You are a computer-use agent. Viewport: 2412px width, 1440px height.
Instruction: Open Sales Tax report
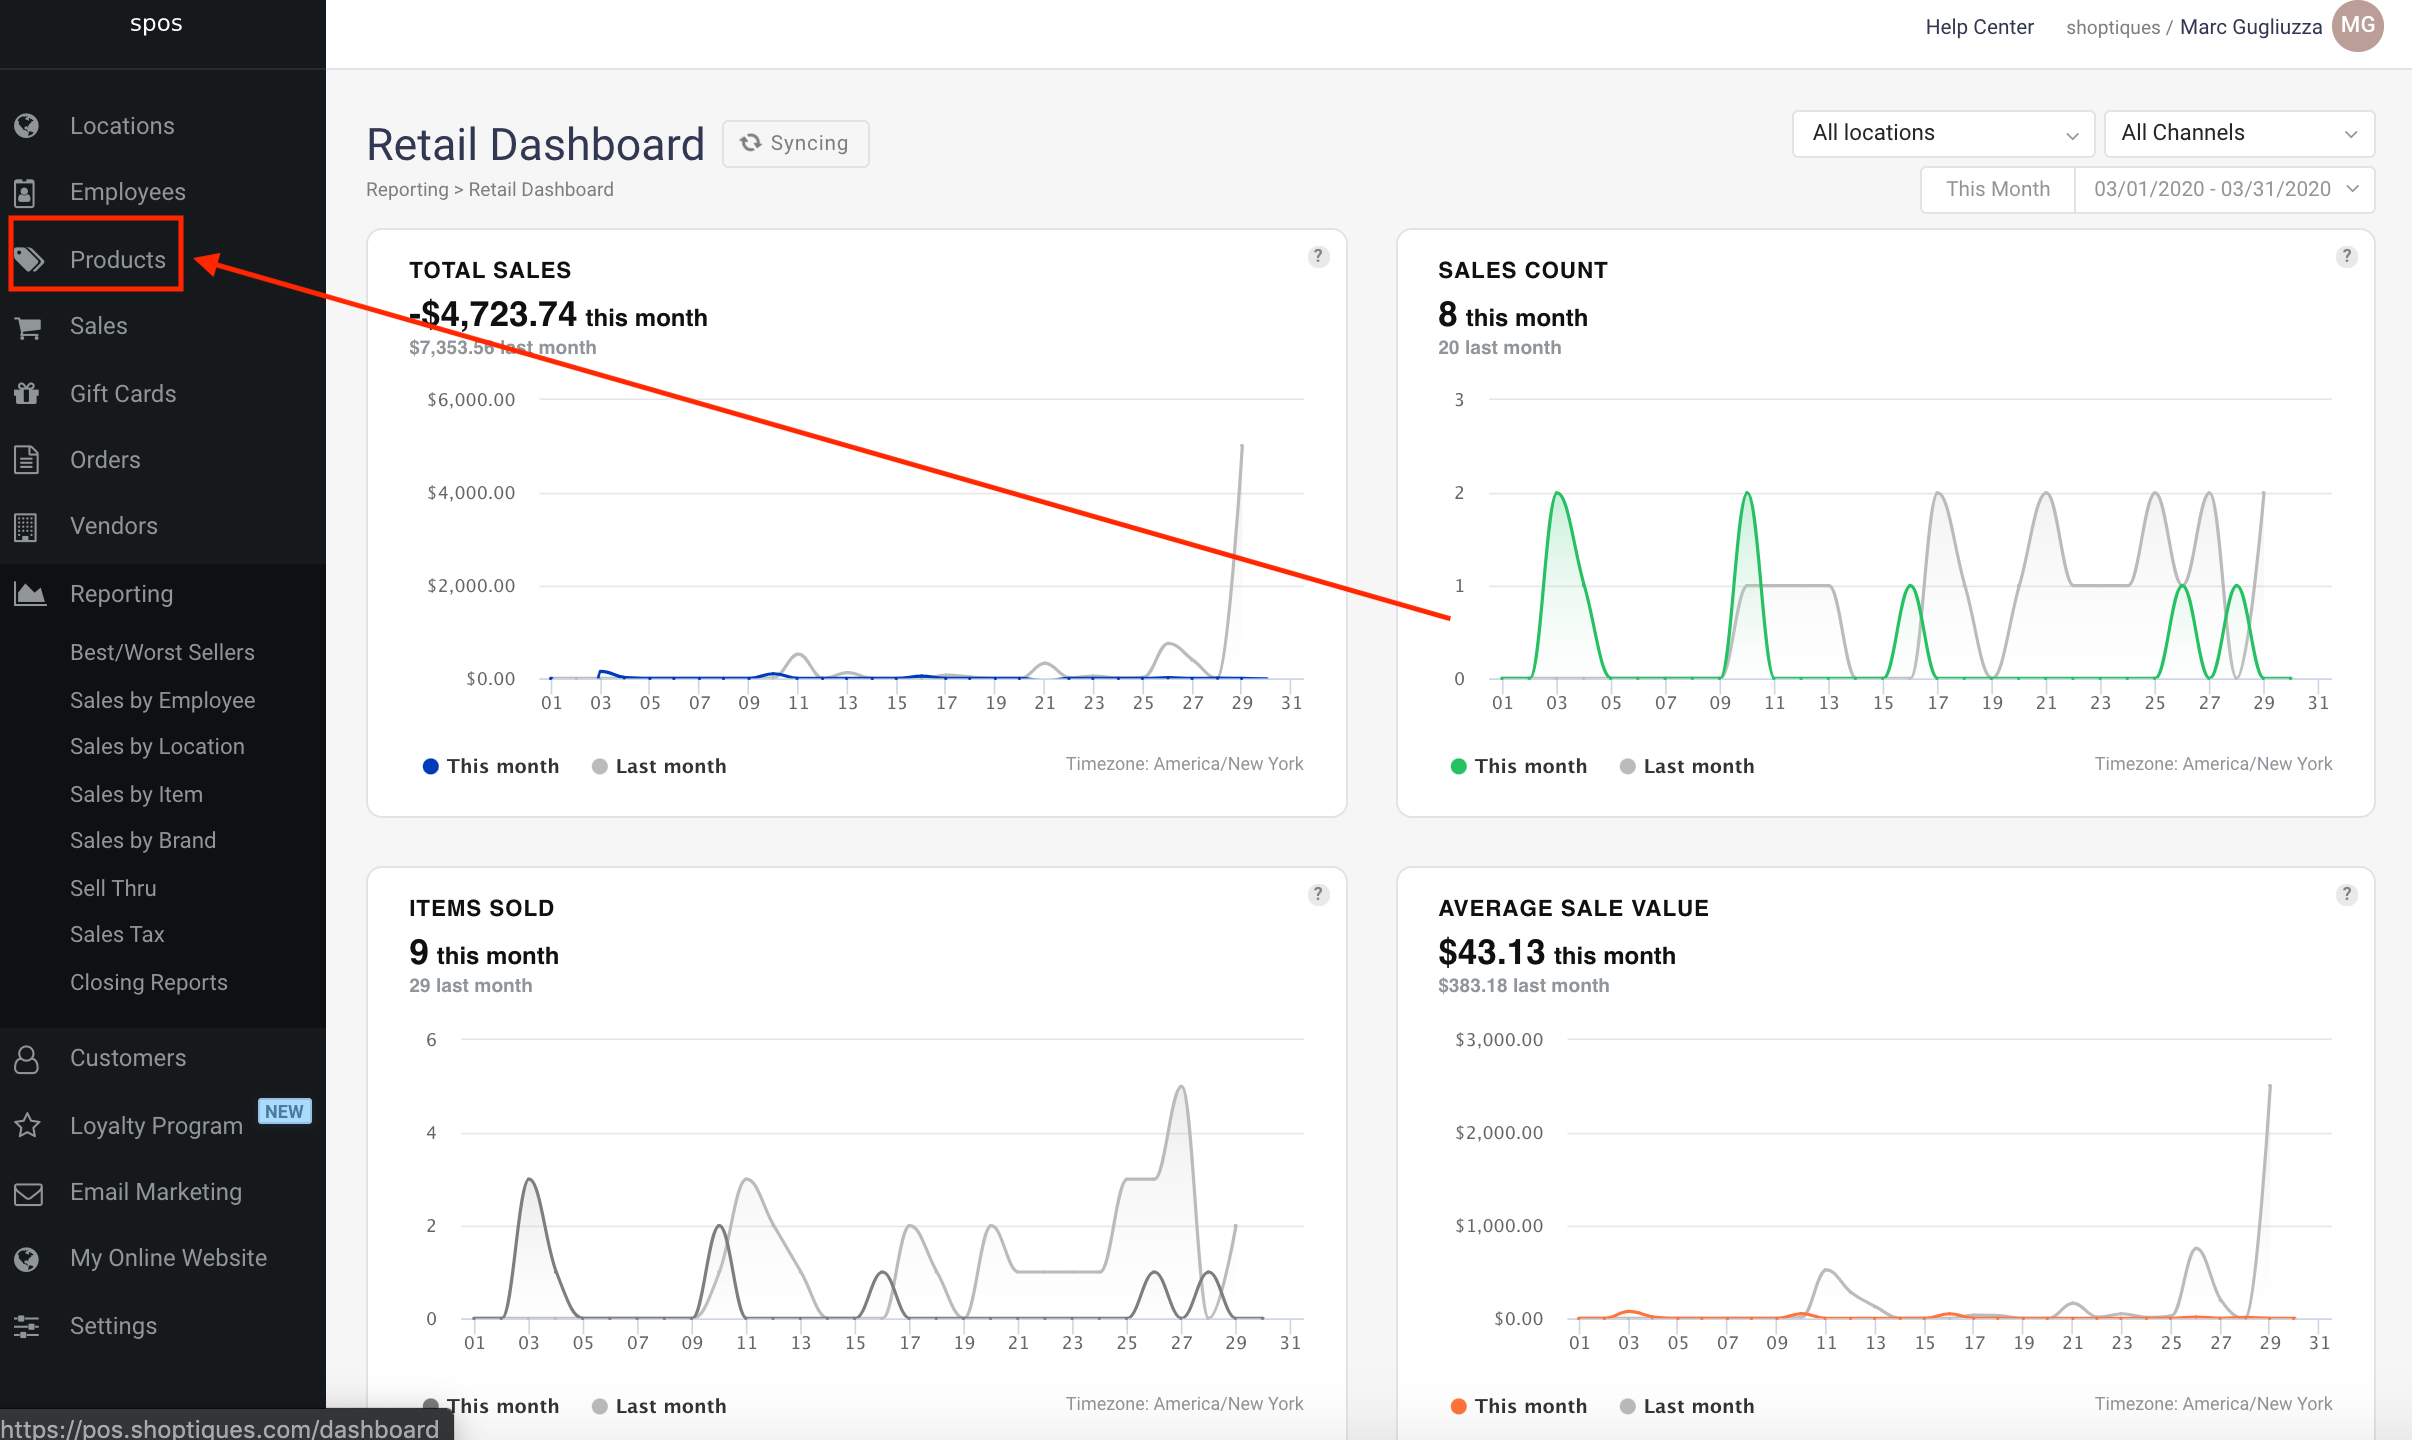117,934
